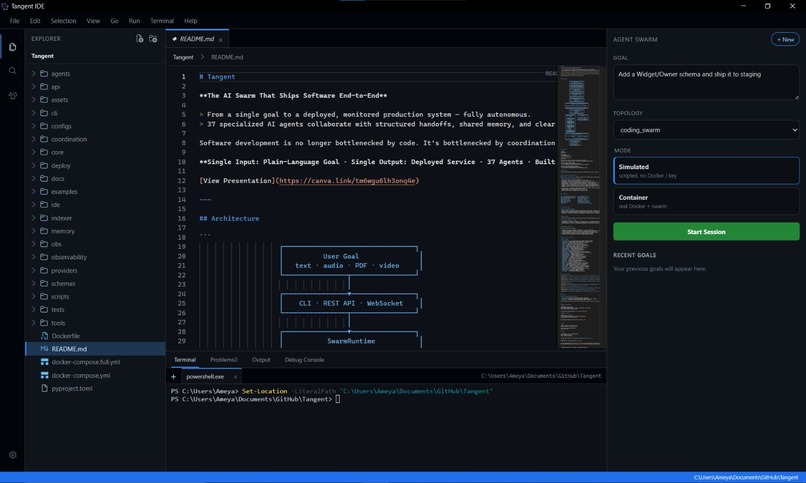The image size is (806, 483).
Task: Open the Topology coding_swarm dropdown
Action: point(706,130)
